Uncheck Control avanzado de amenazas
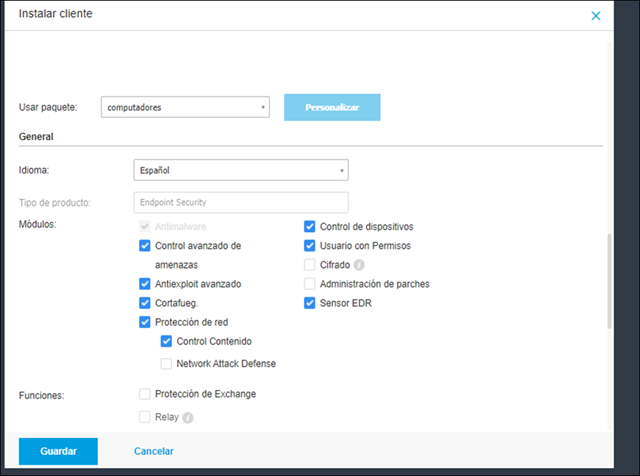Screen dimensions: 640x476 coord(145,245)
